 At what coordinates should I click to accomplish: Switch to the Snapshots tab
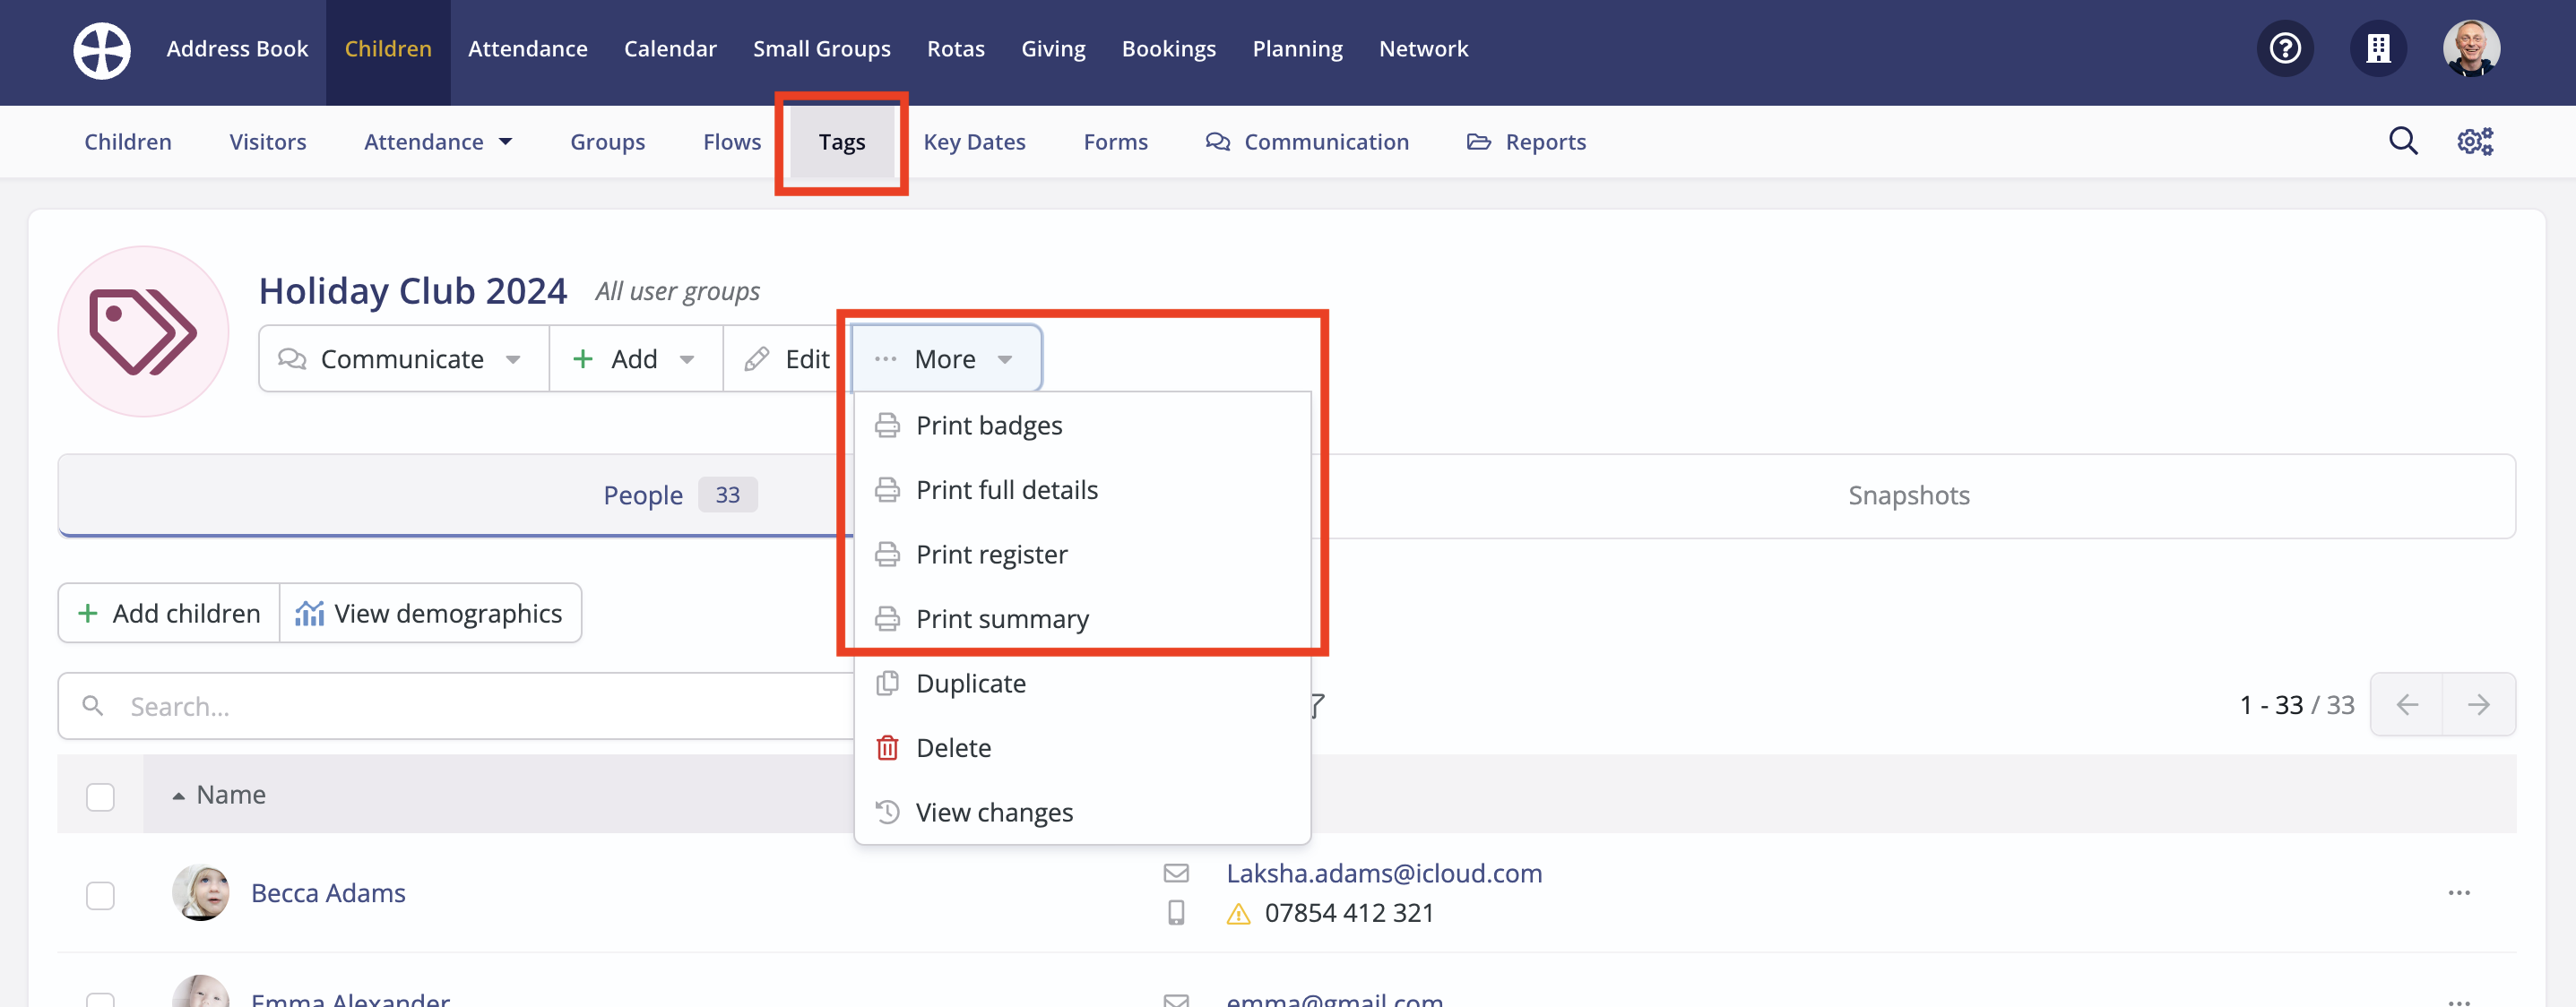pyautogui.click(x=1908, y=495)
